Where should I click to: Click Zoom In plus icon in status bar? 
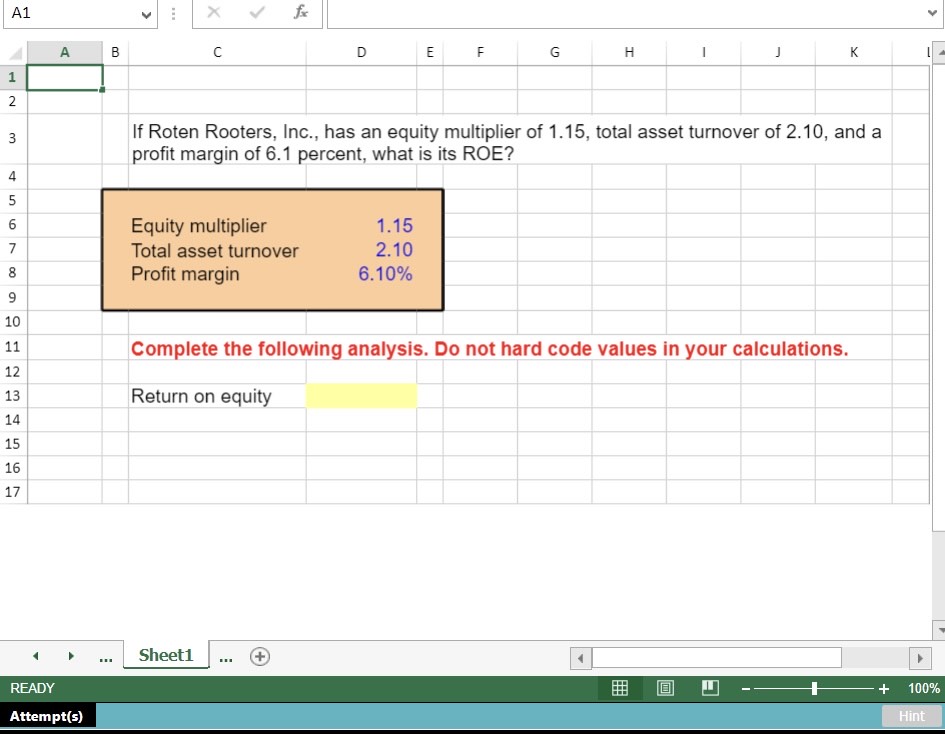882,688
